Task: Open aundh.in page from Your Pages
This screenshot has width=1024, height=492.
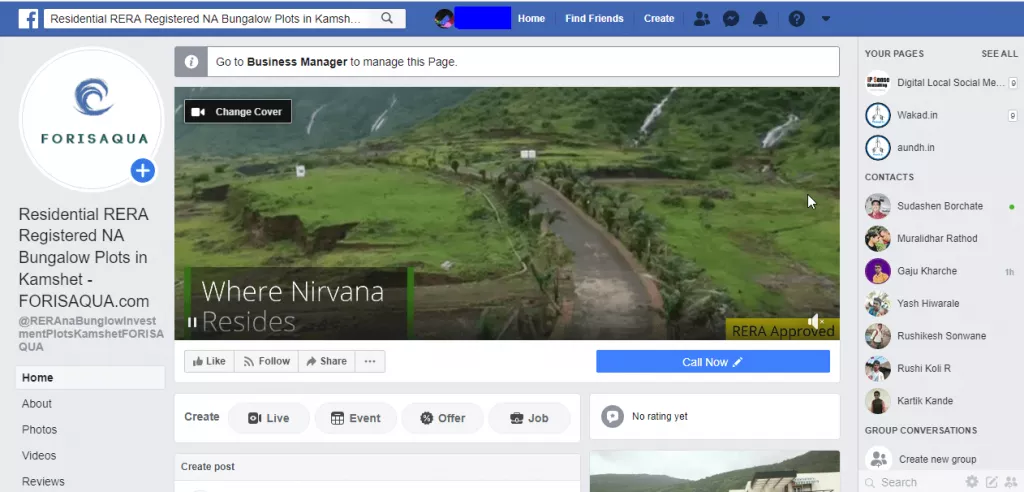Action: pyautogui.click(x=941, y=148)
